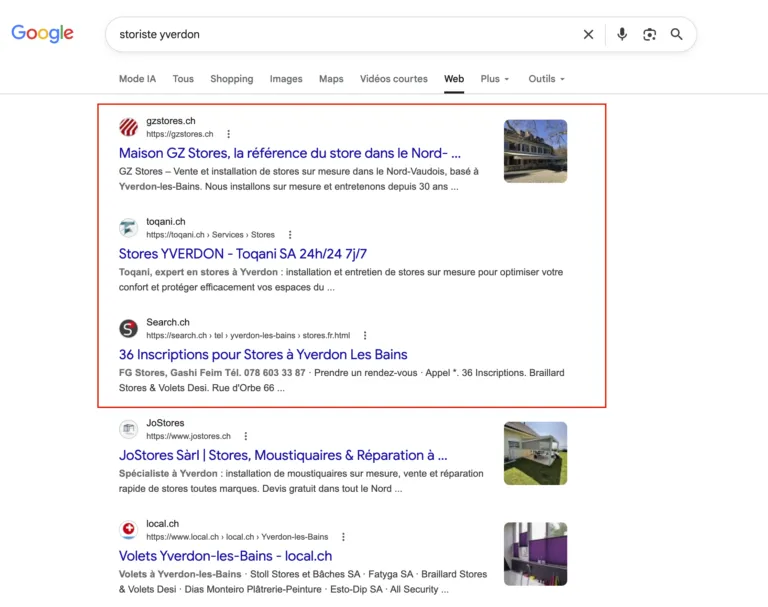Screen dimensions: 768x607
Task: Click the JoStores site name
Action: 166,423
